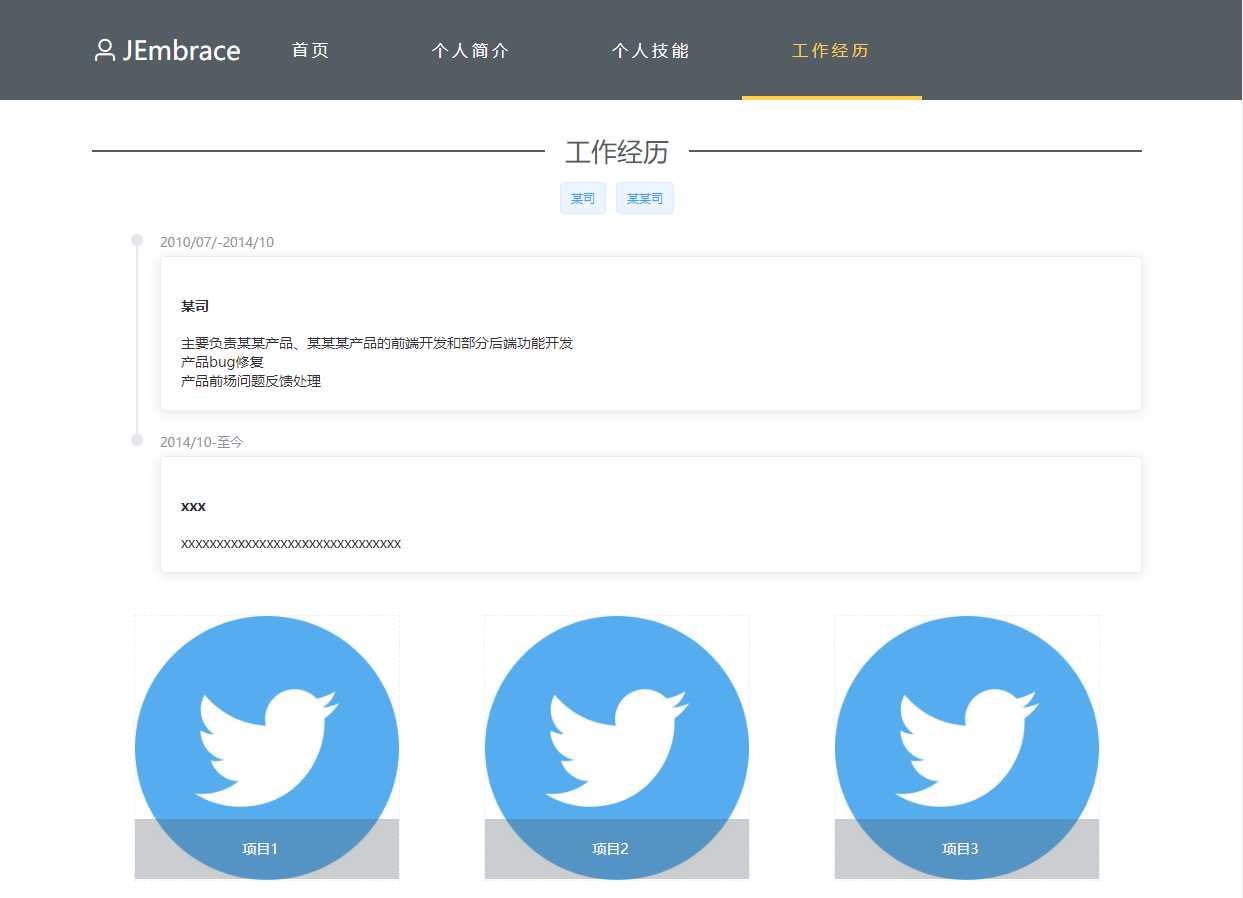Open the 项目1 Twitter bird thumbnail
The width and height of the screenshot is (1243, 898).
click(267, 748)
